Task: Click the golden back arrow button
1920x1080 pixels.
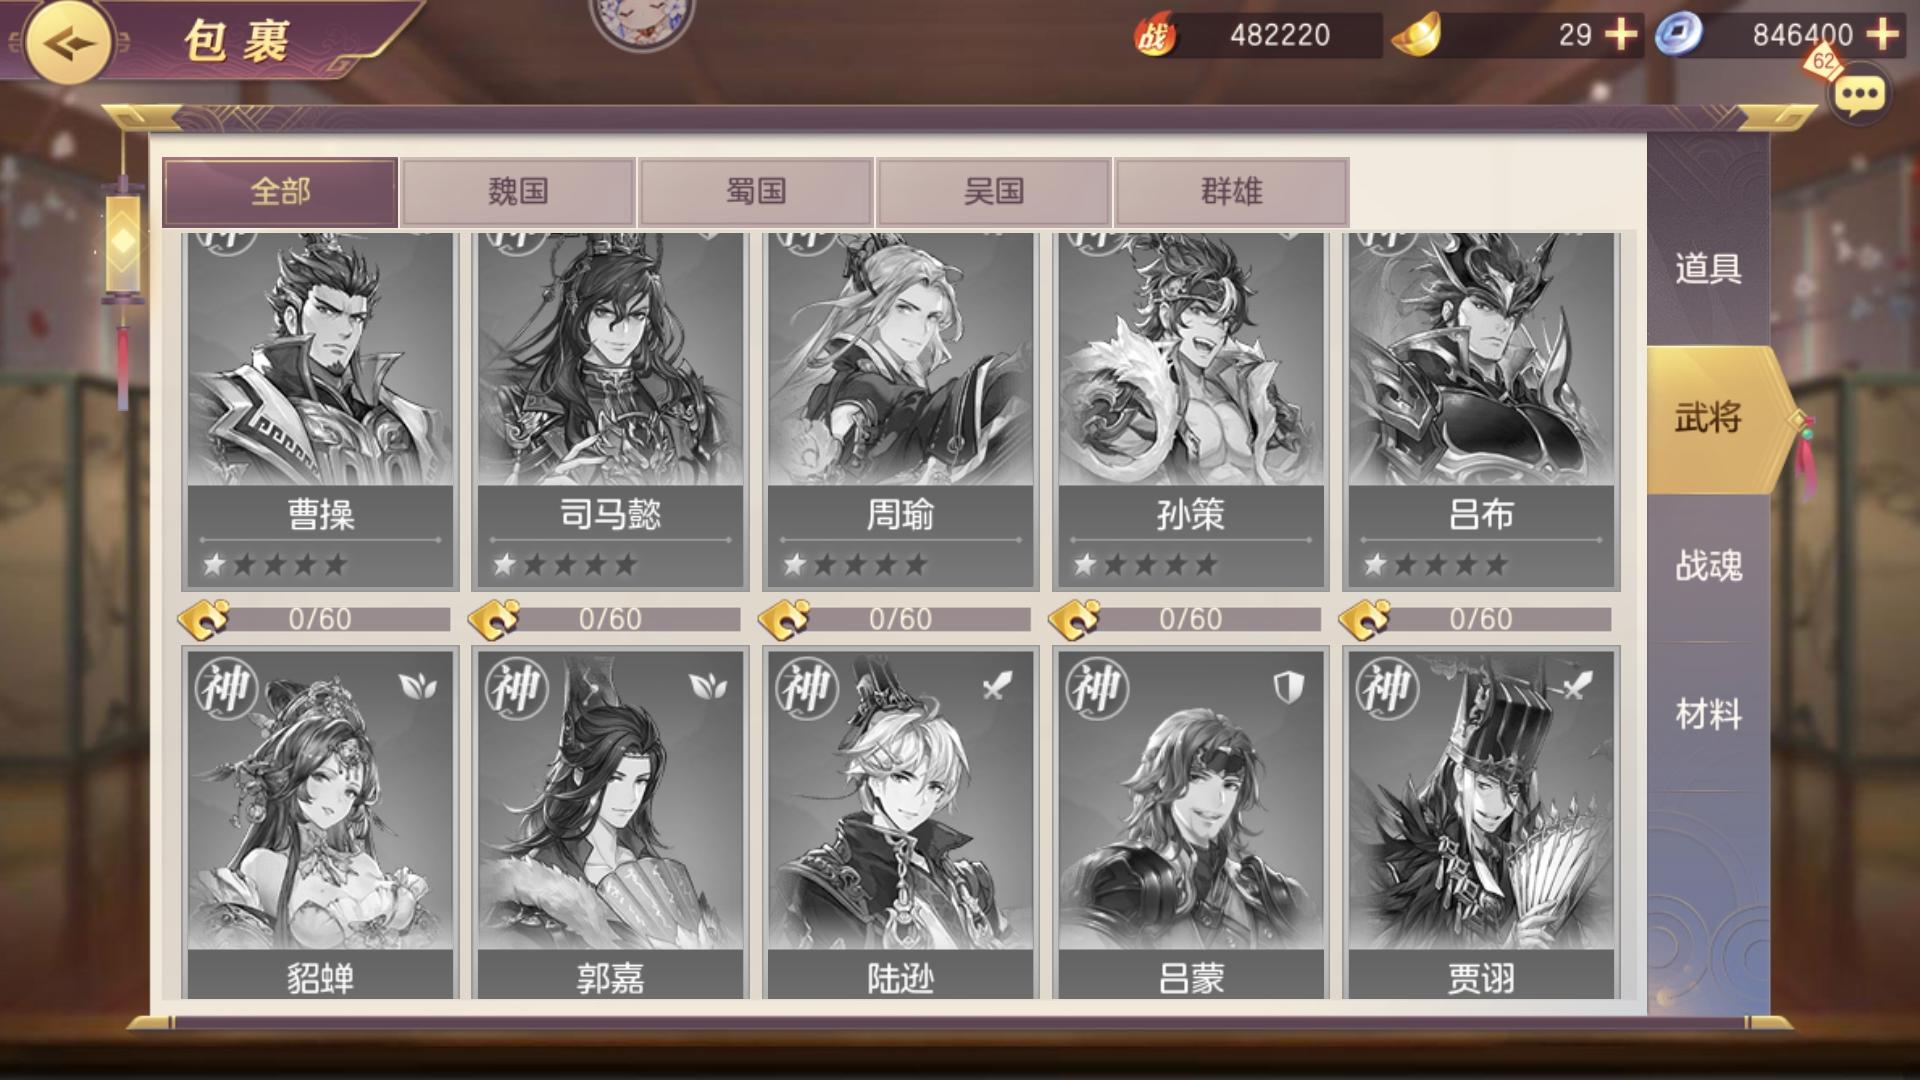Action: [x=69, y=43]
